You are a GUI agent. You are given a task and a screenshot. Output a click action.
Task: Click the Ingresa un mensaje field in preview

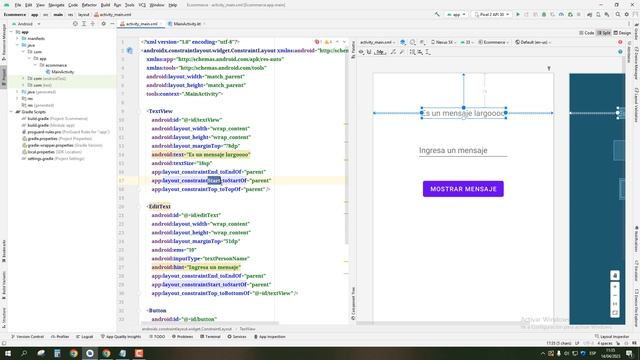[x=463, y=150]
